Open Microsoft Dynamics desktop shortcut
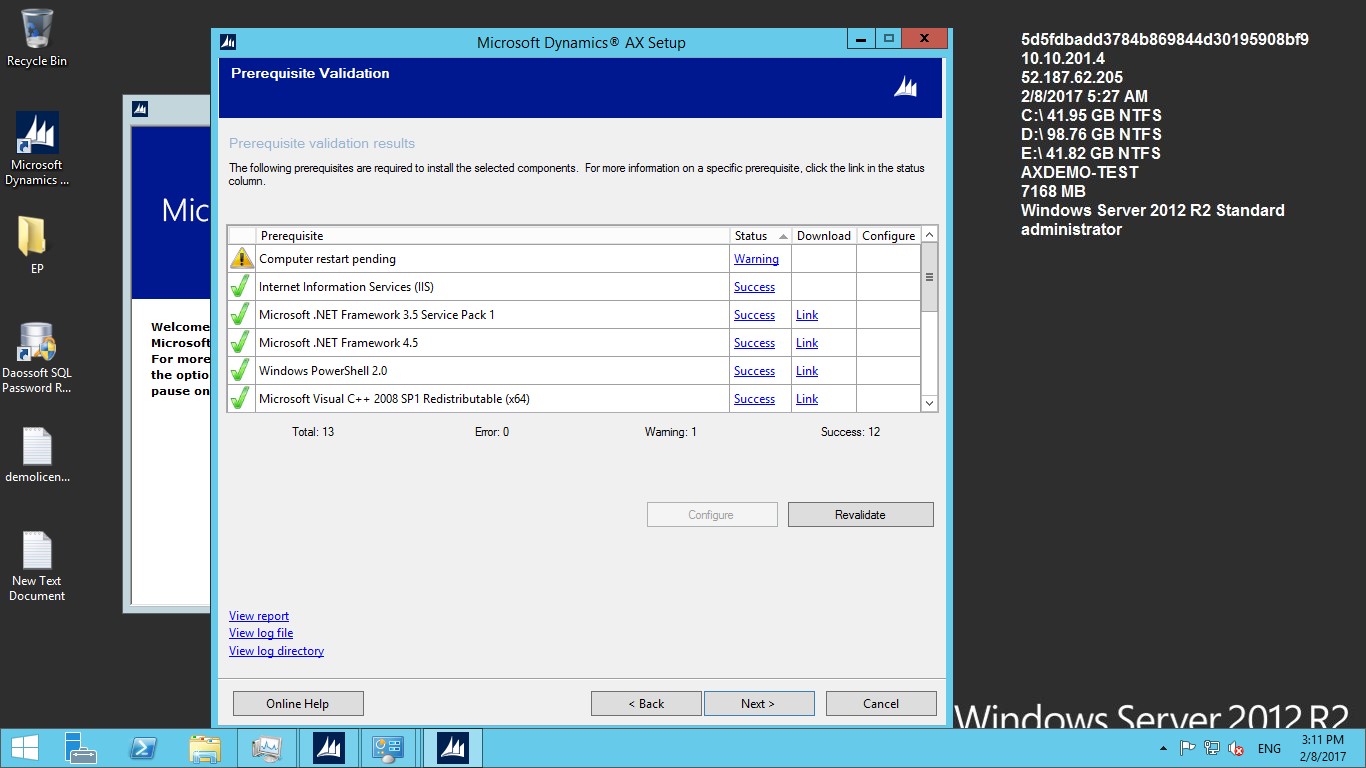The width and height of the screenshot is (1366, 768). pos(37,134)
